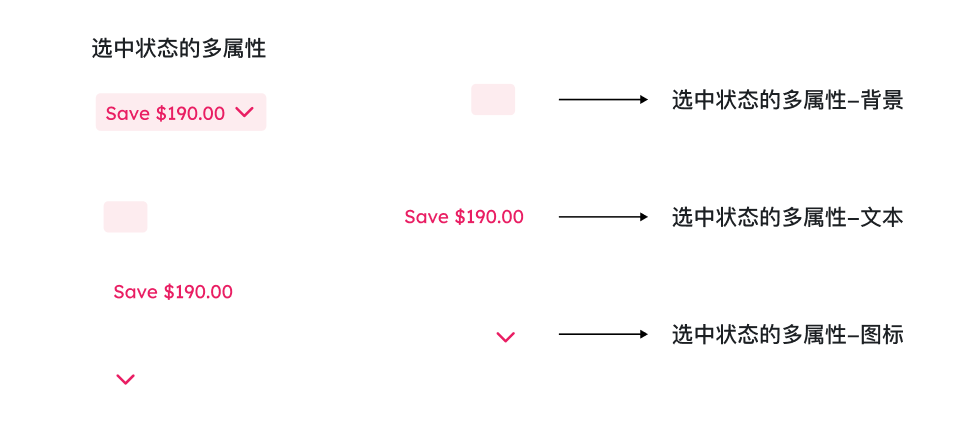Click the top-left heading 选中状态的多属性
The image size is (964, 440).
178,48
